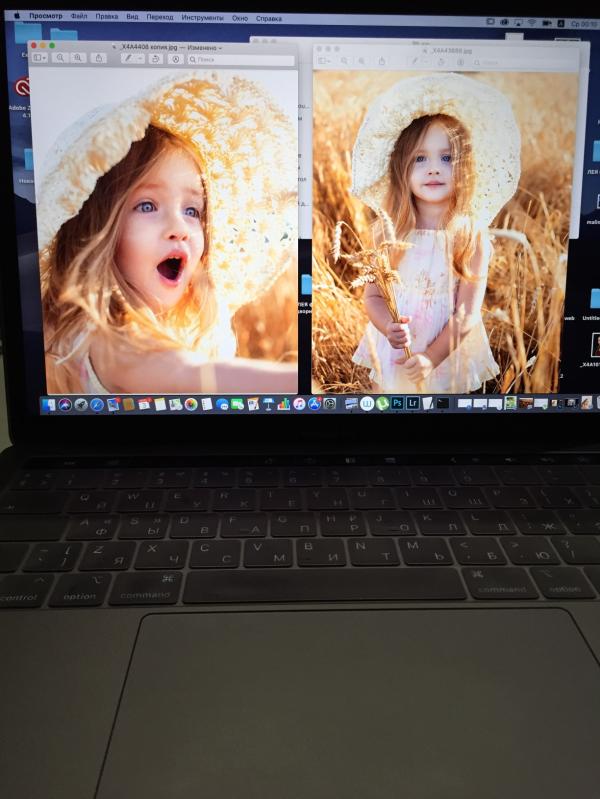Open sidebar view dropdown in right Preview window
The height and width of the screenshot is (799, 600).
(x=324, y=61)
